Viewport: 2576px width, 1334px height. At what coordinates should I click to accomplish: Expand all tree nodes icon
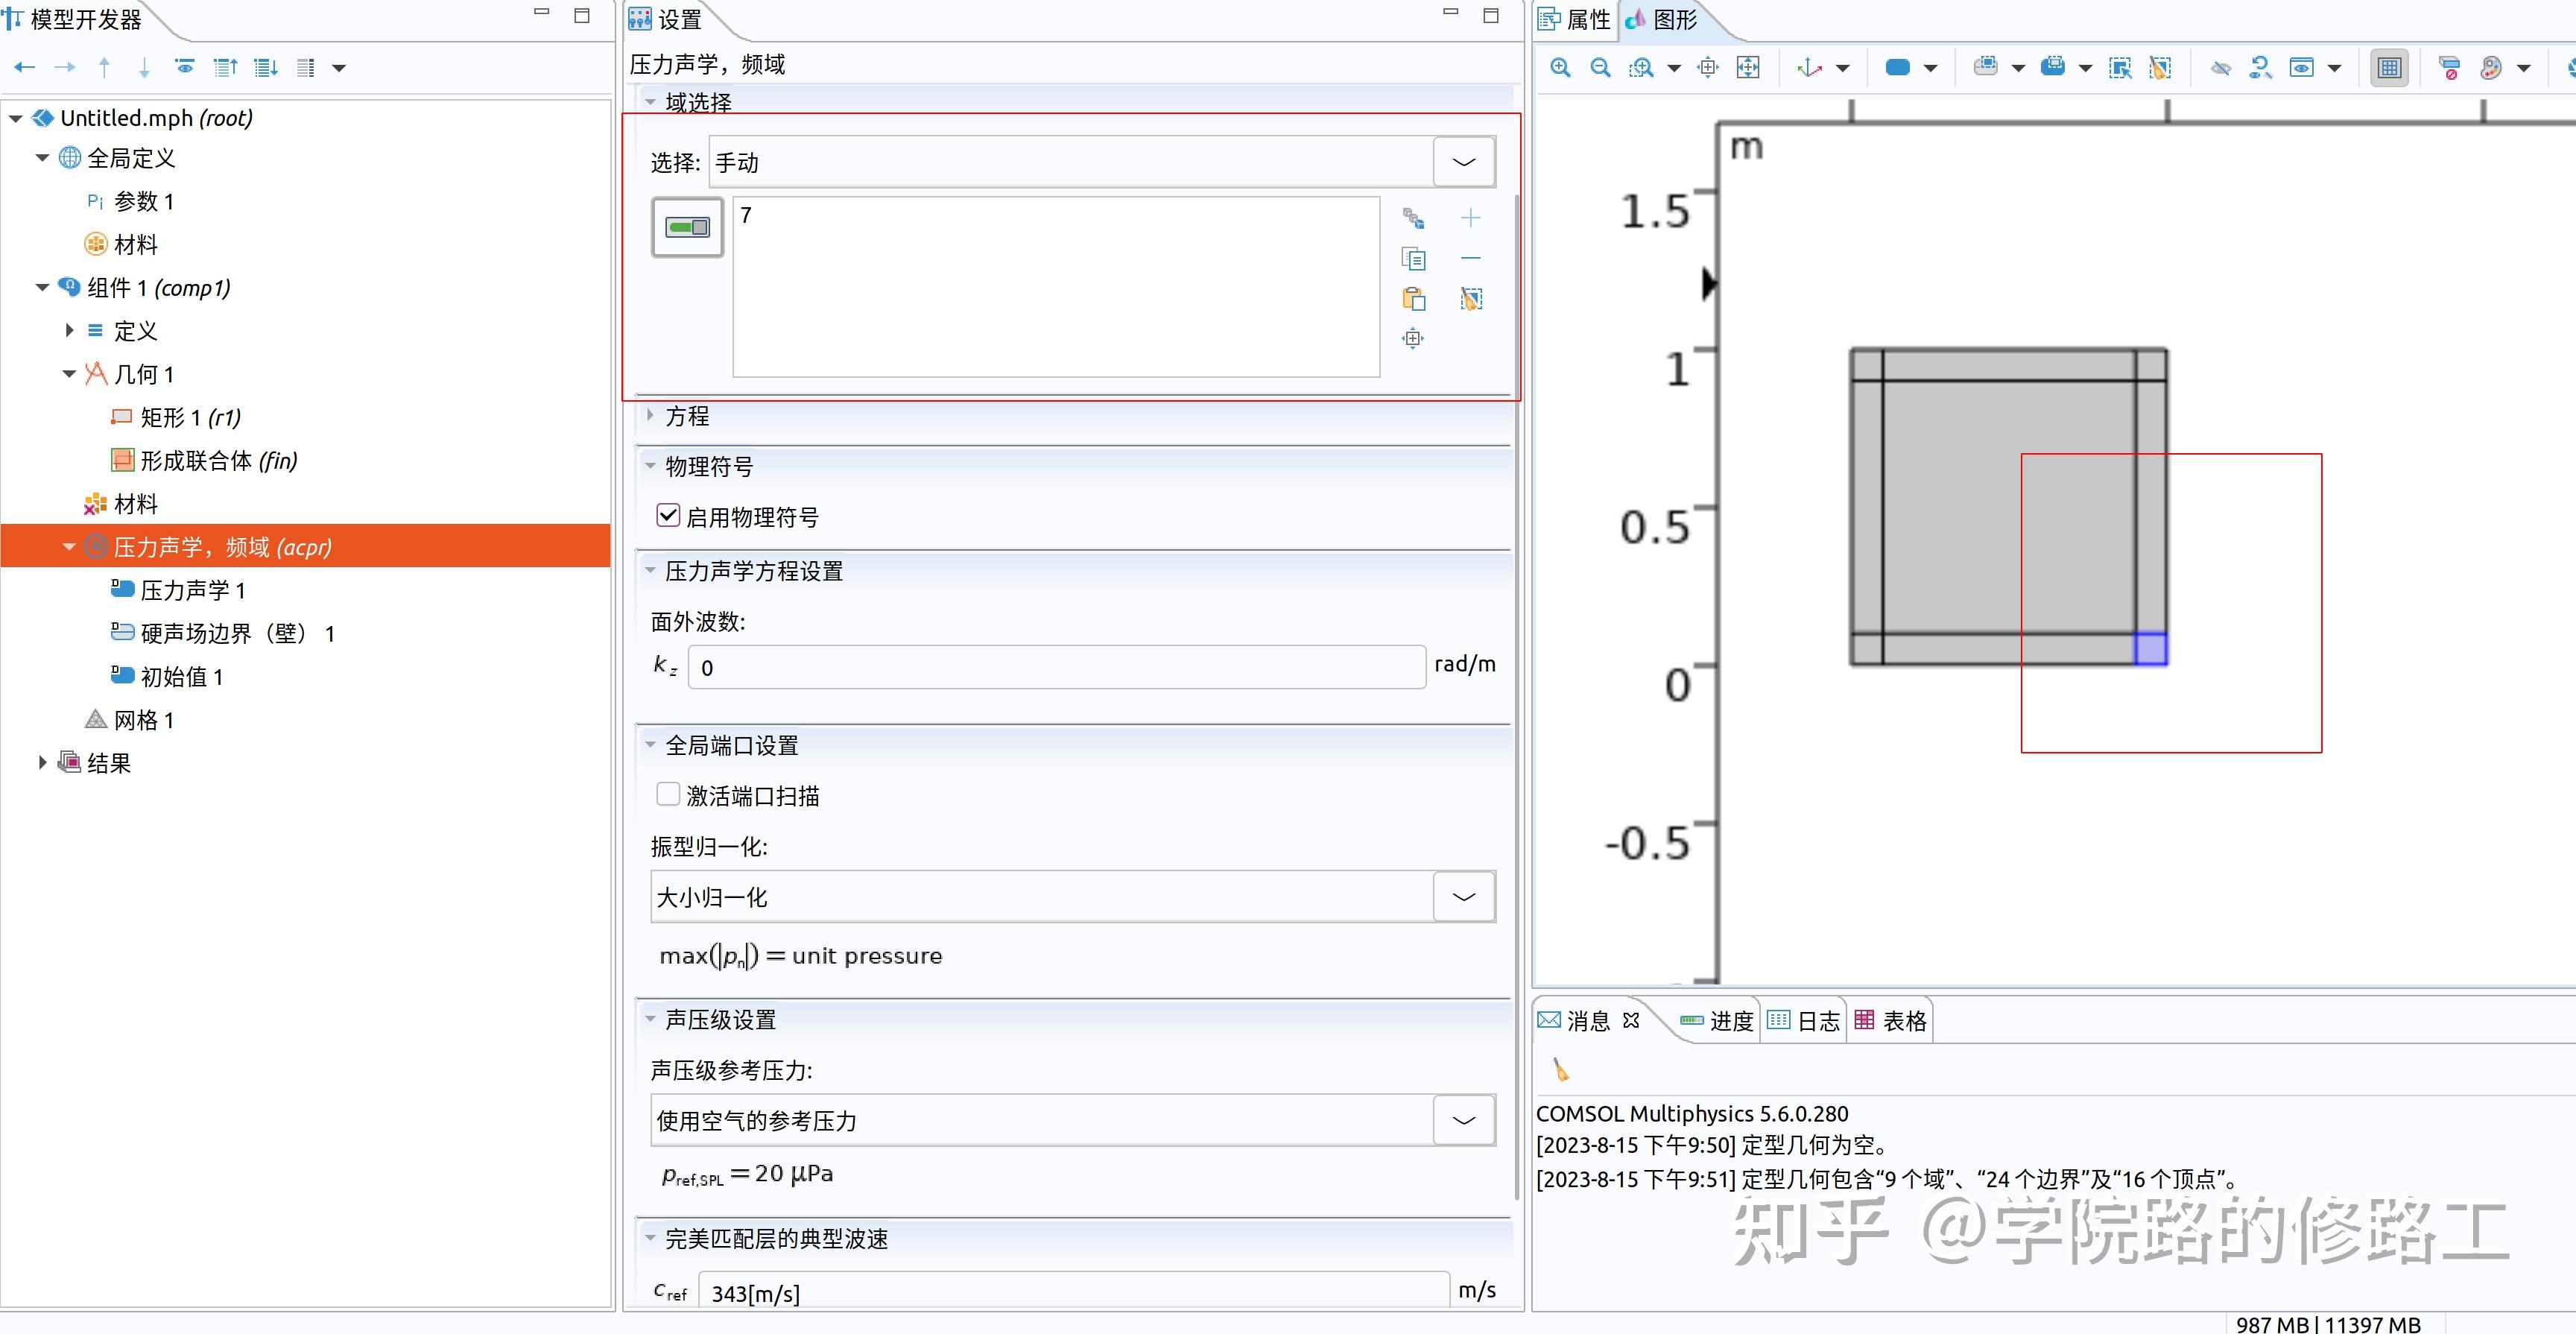[266, 68]
